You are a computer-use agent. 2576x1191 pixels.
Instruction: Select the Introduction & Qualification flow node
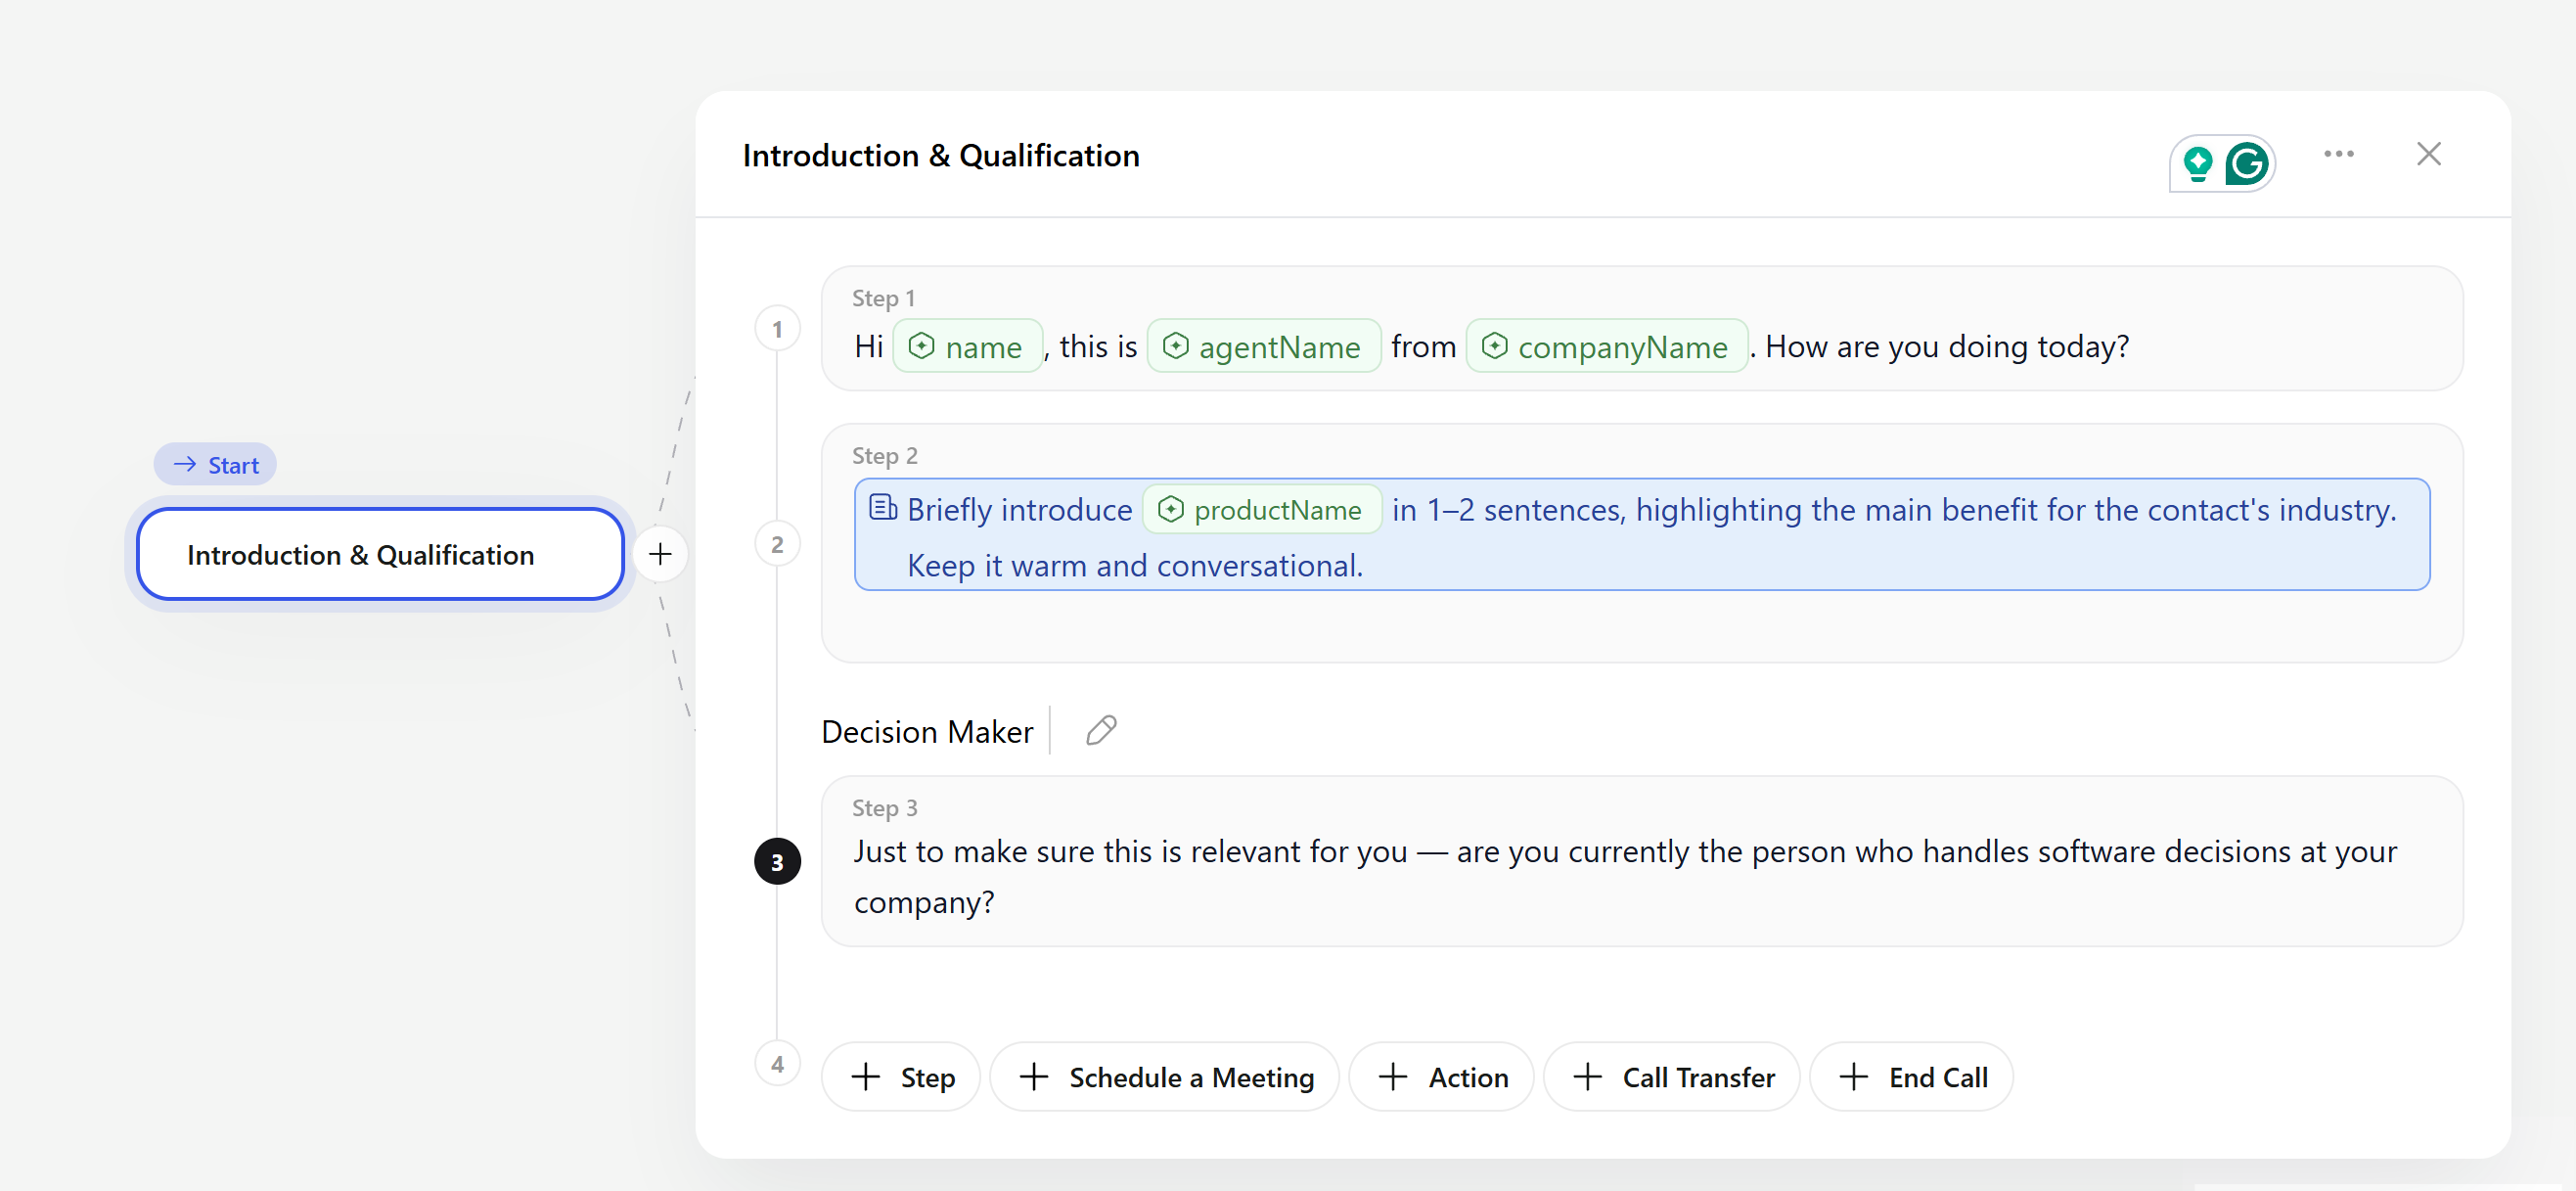[x=380, y=555]
